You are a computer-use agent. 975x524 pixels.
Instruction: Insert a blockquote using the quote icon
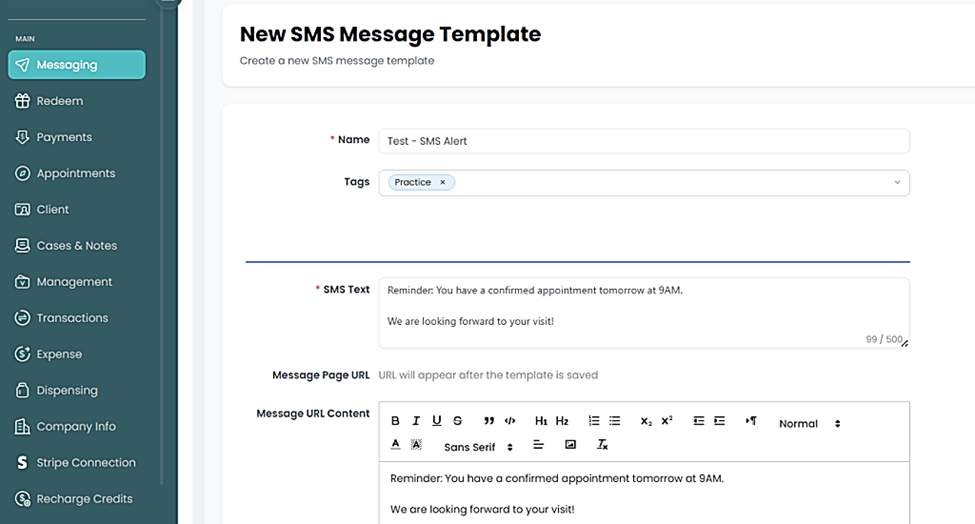[x=489, y=422]
